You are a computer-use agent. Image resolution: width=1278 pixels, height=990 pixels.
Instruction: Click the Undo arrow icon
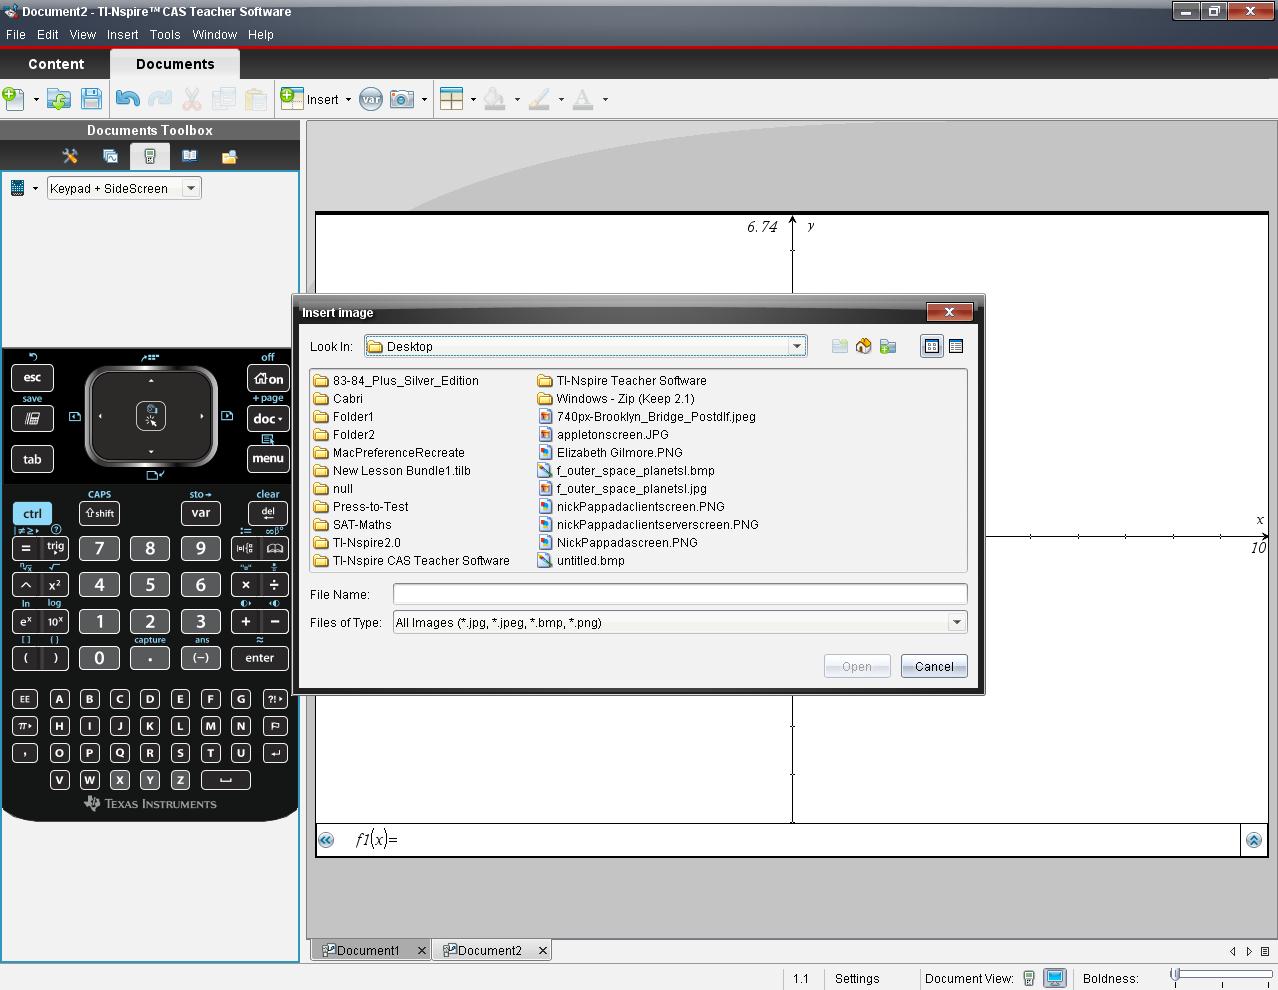click(127, 99)
